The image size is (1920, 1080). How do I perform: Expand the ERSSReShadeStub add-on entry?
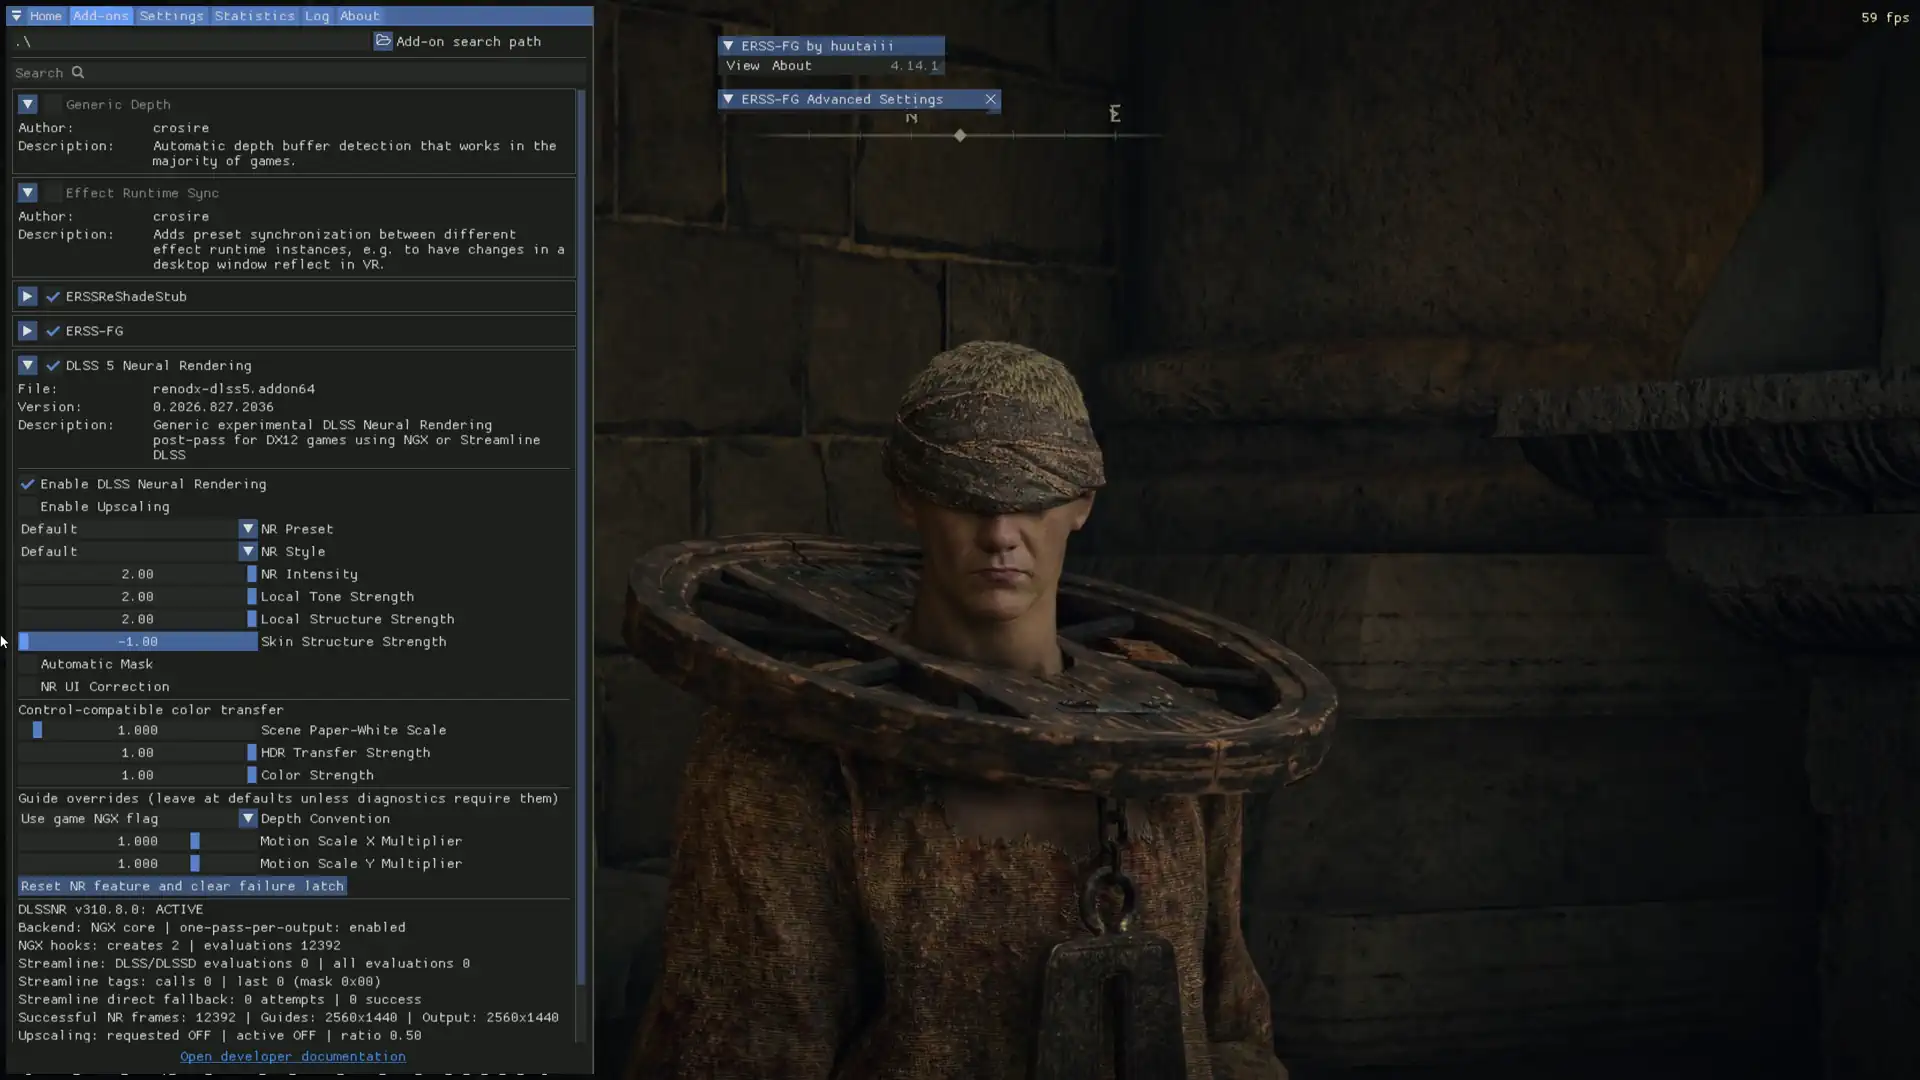coord(27,297)
